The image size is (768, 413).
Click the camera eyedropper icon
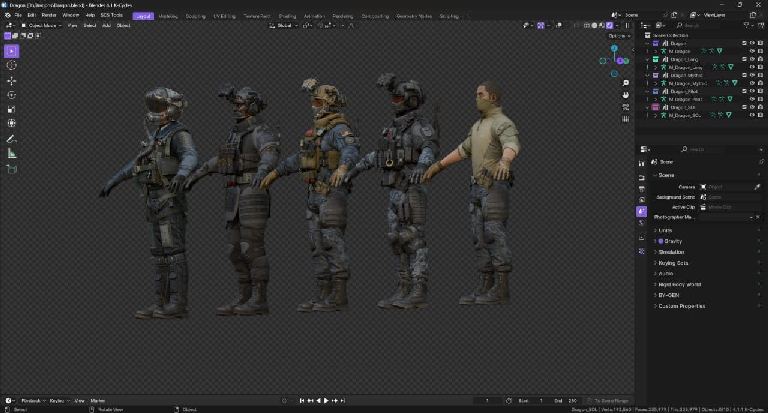pyautogui.click(x=757, y=187)
